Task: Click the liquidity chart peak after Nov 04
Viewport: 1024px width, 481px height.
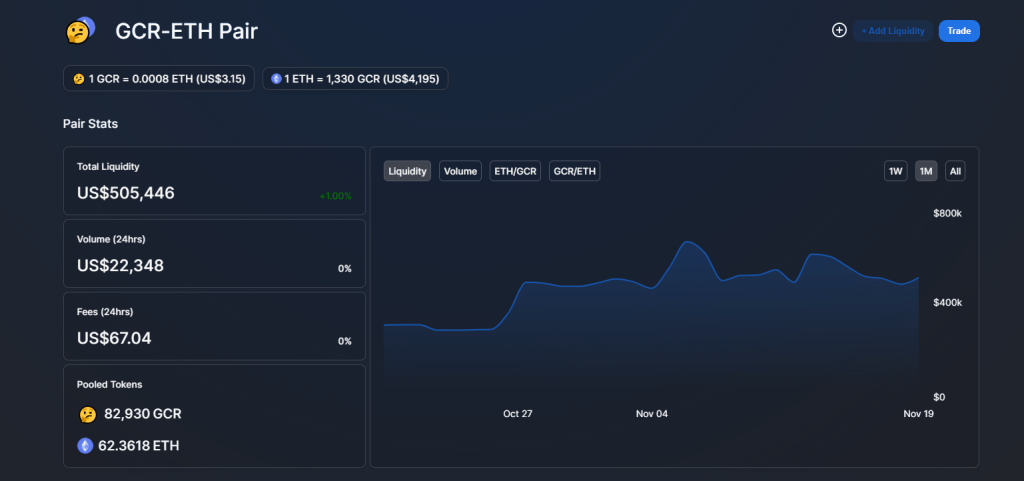Action: [686, 242]
